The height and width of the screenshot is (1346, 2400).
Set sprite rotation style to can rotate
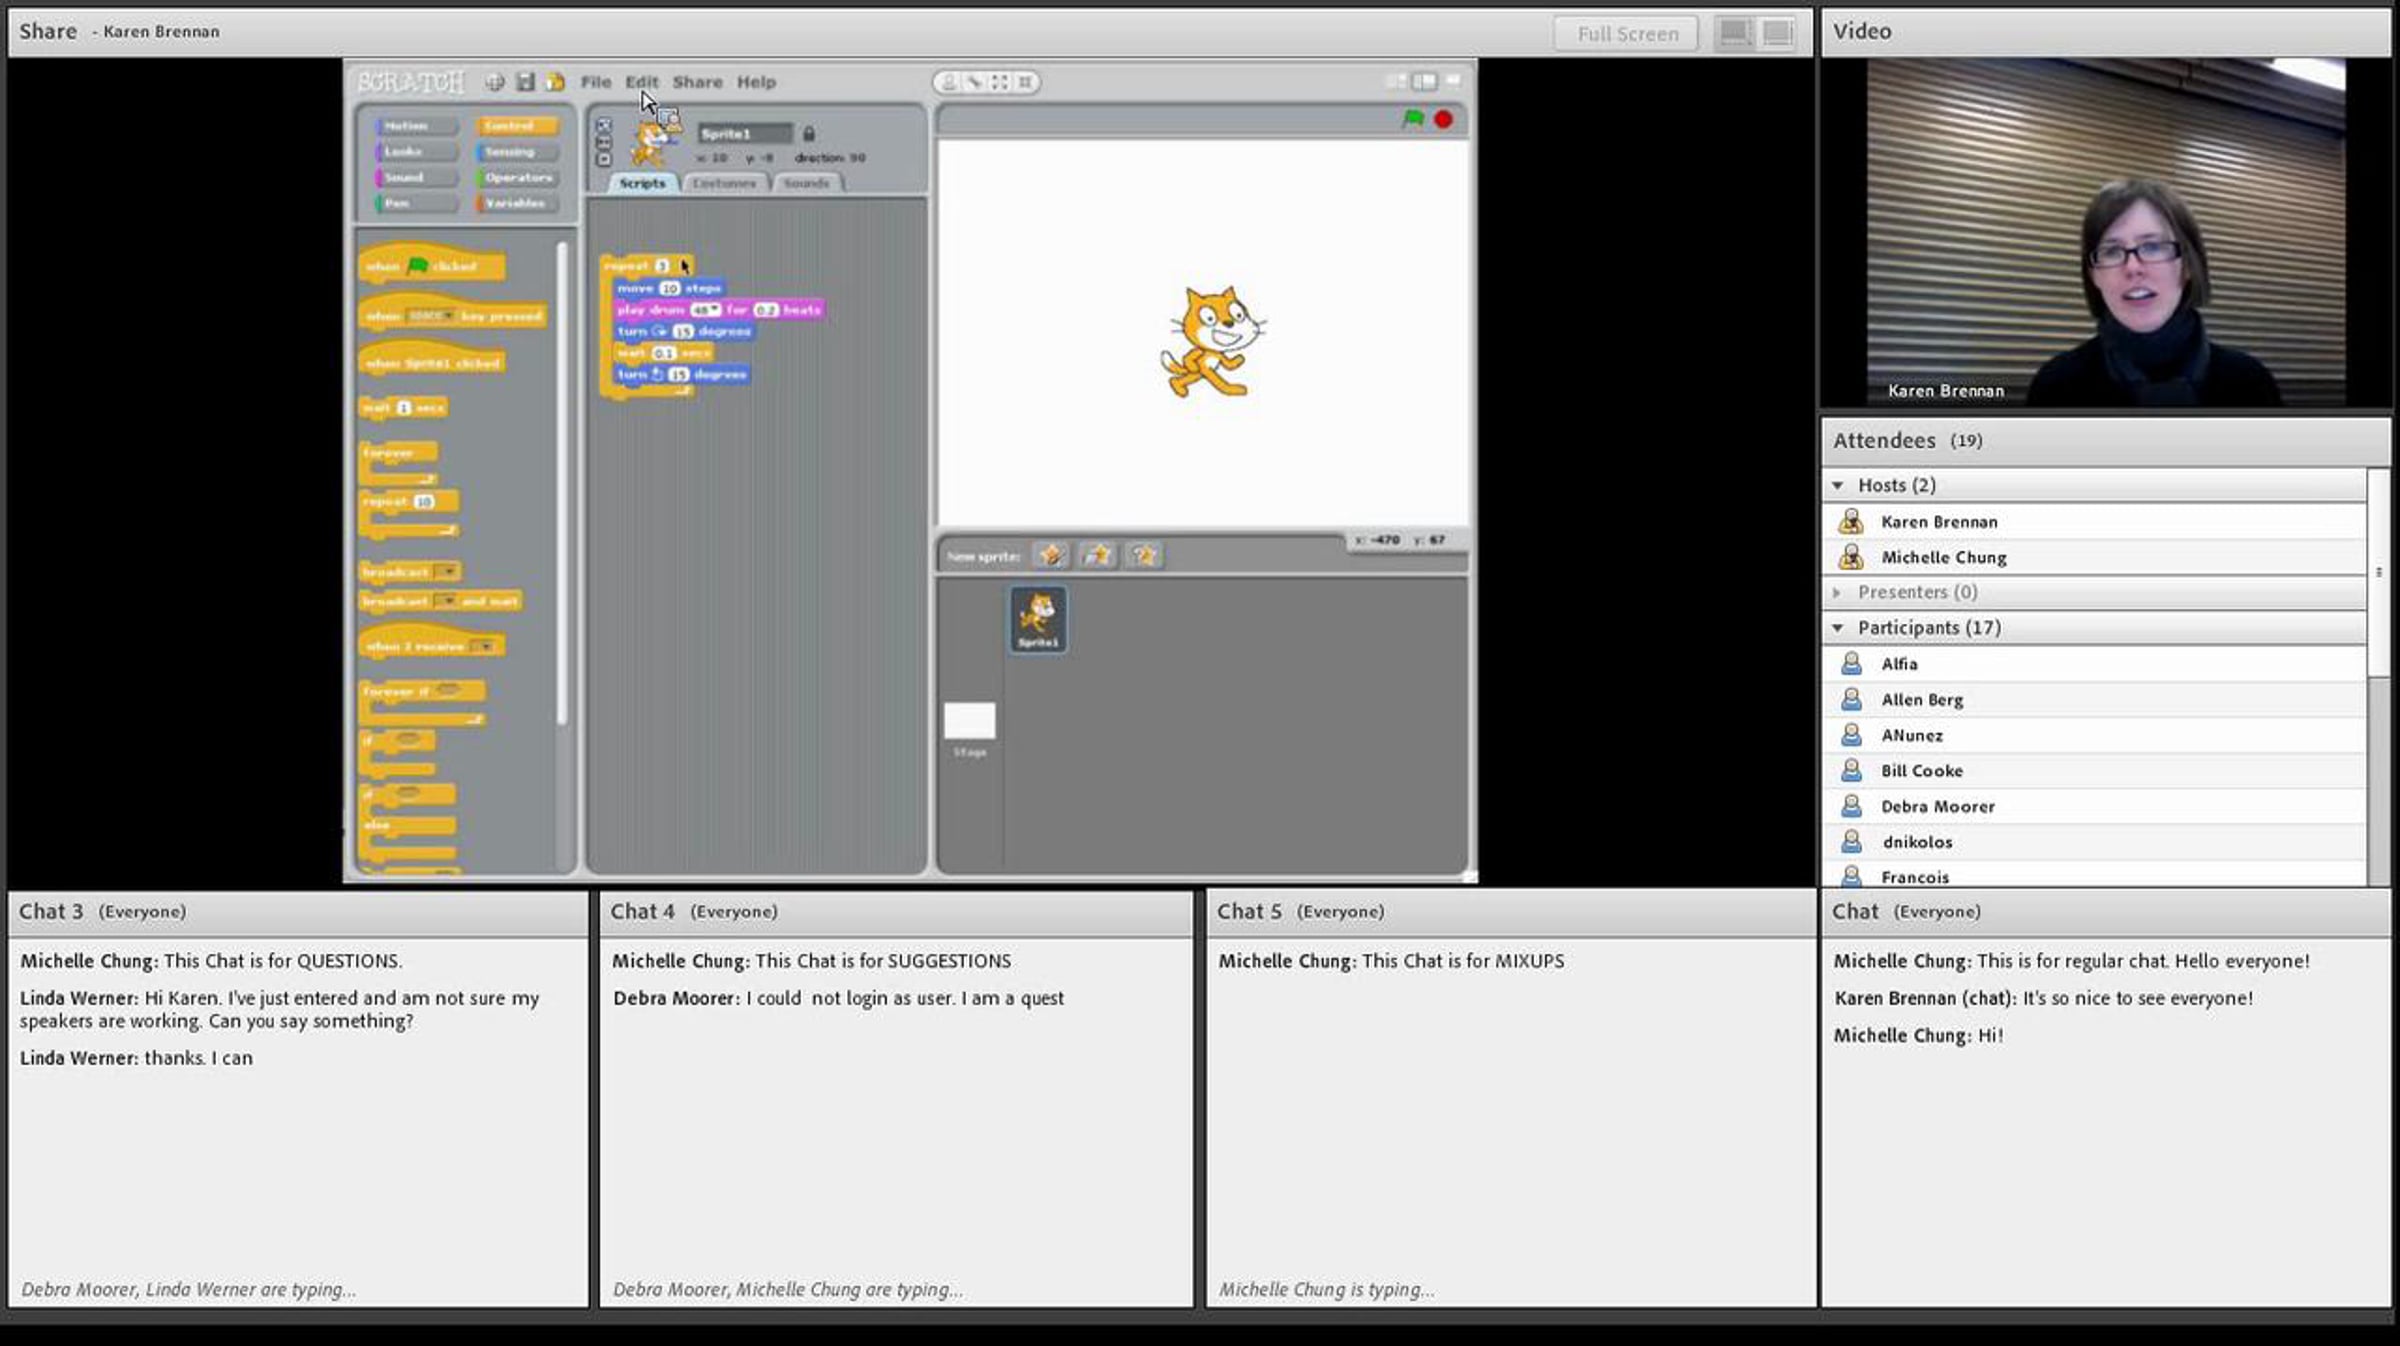603,125
